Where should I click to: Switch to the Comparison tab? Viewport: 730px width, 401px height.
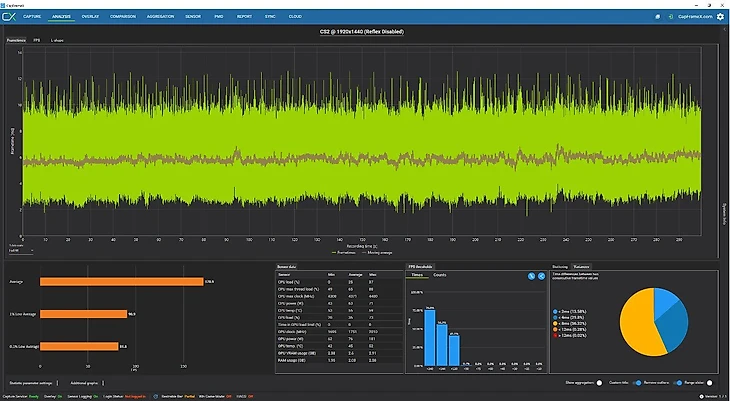click(x=123, y=16)
